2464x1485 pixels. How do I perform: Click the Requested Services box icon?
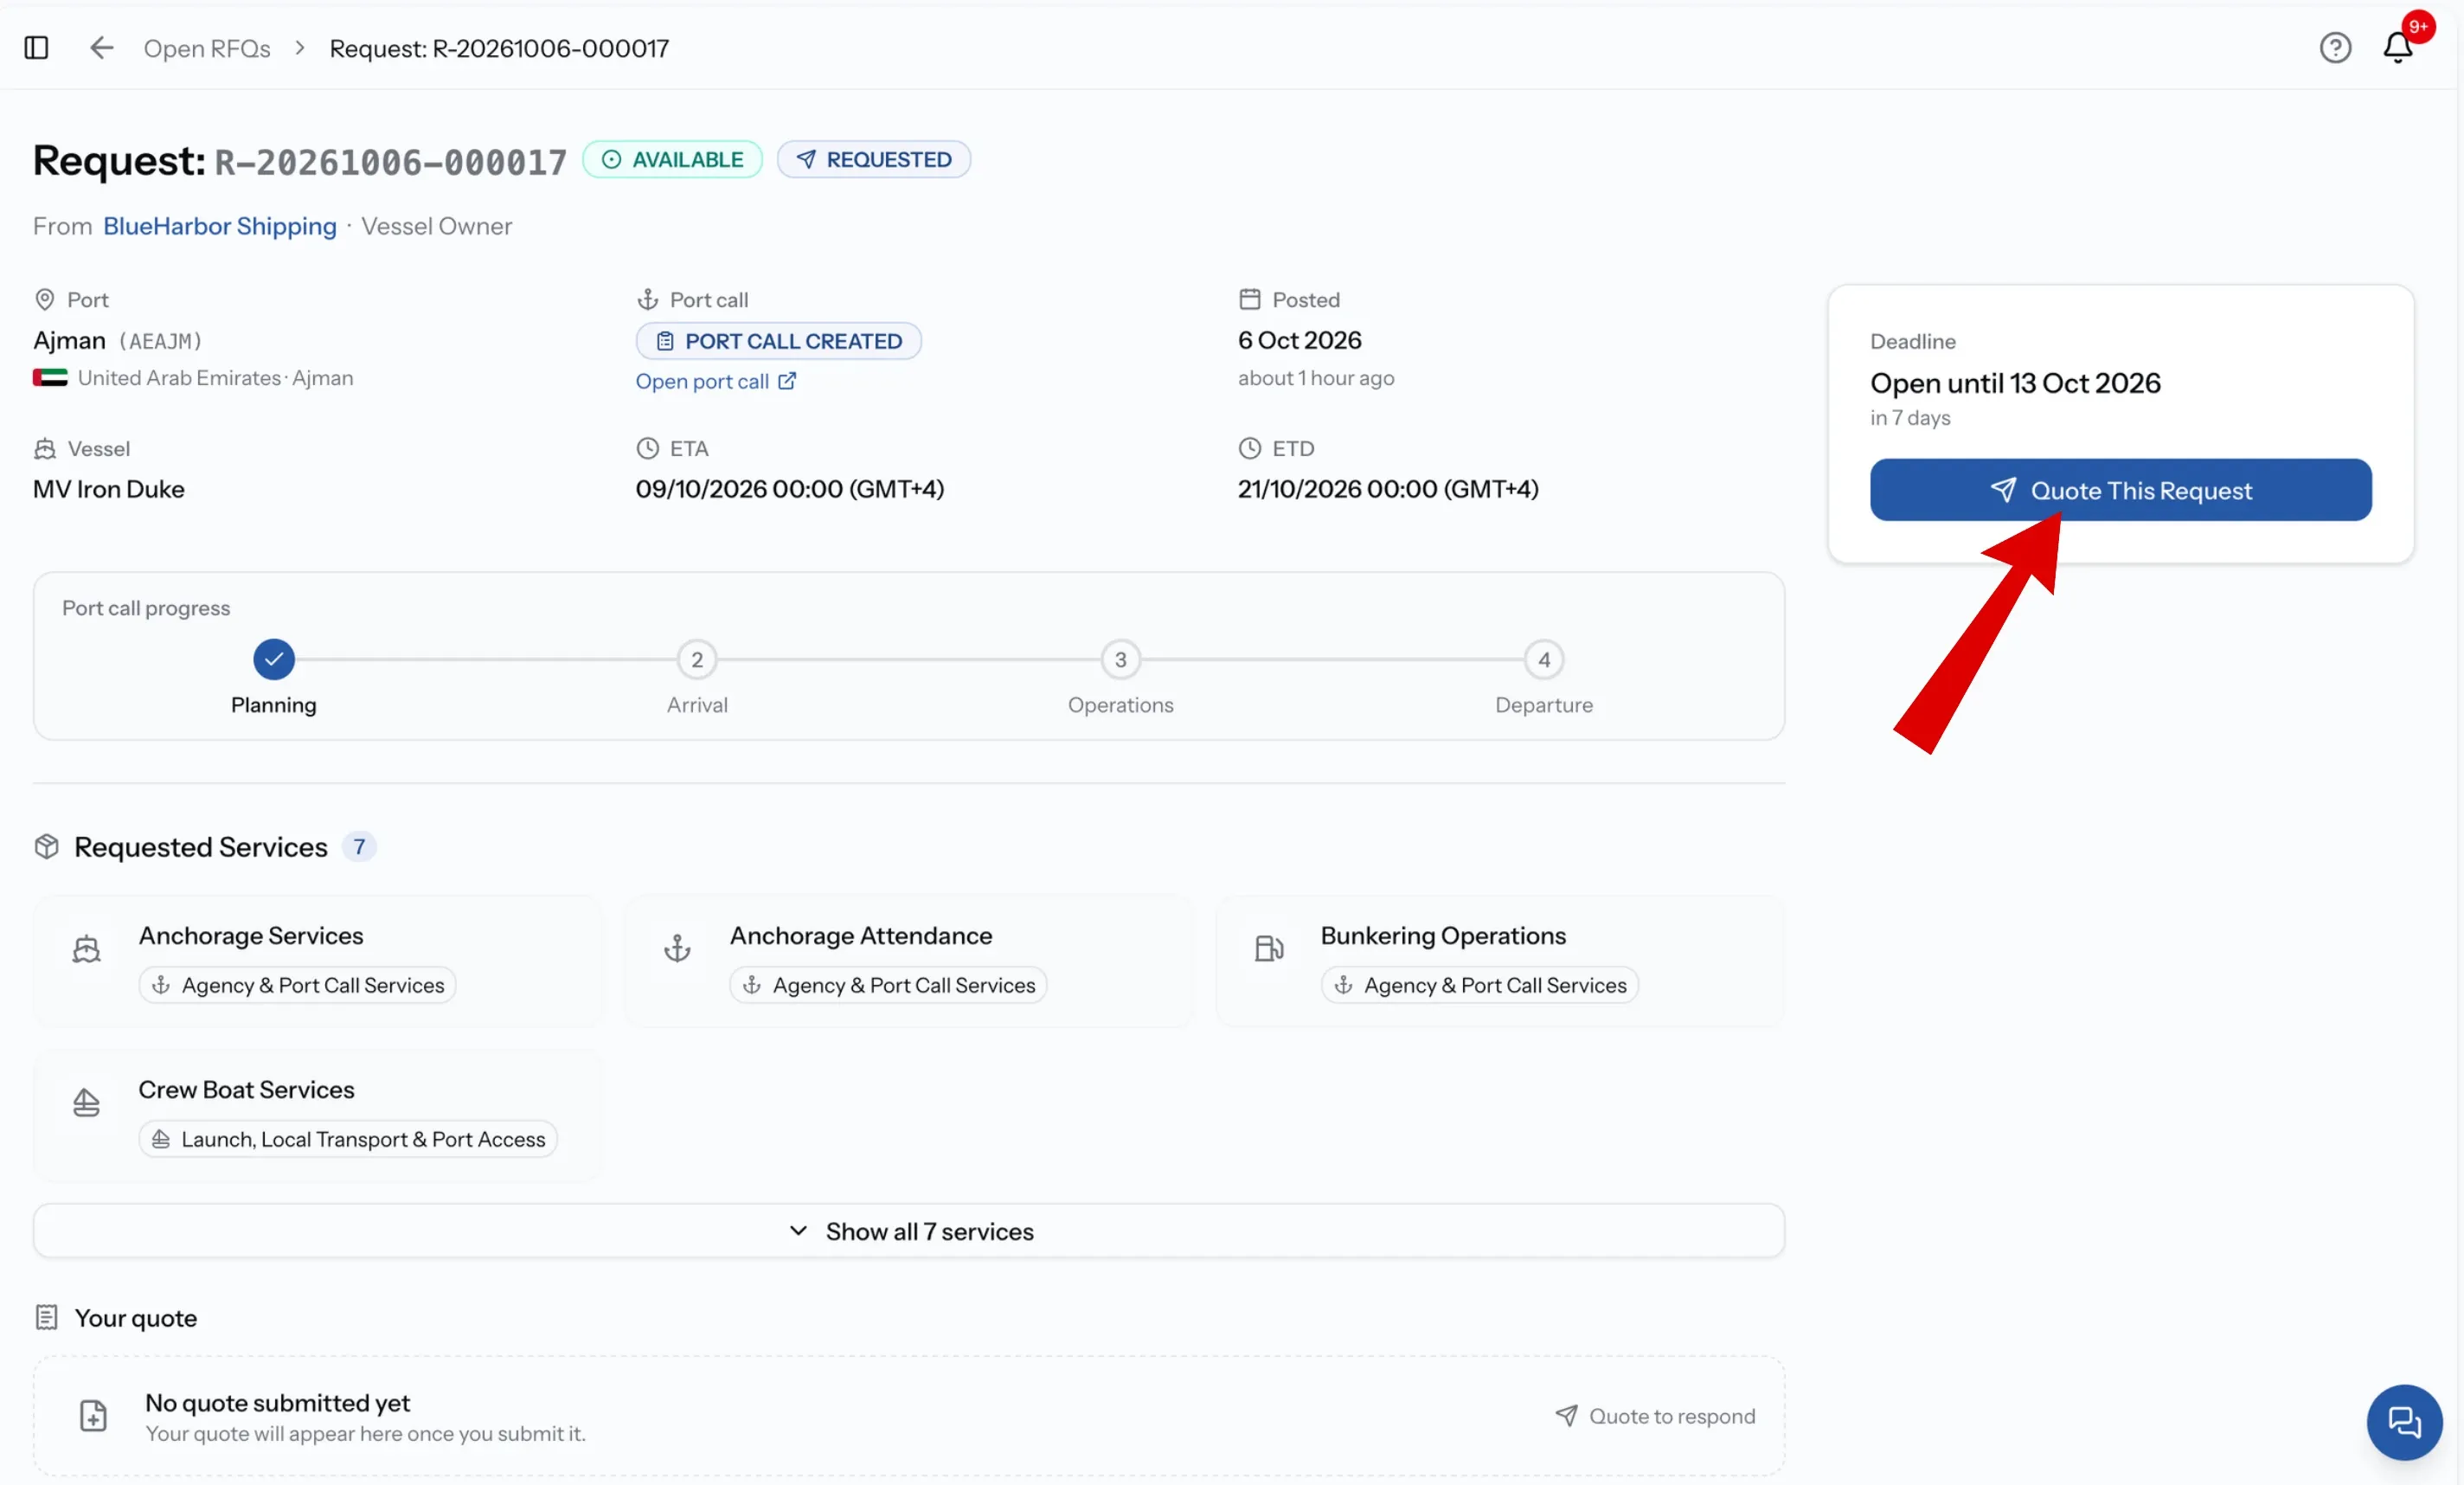point(46,847)
